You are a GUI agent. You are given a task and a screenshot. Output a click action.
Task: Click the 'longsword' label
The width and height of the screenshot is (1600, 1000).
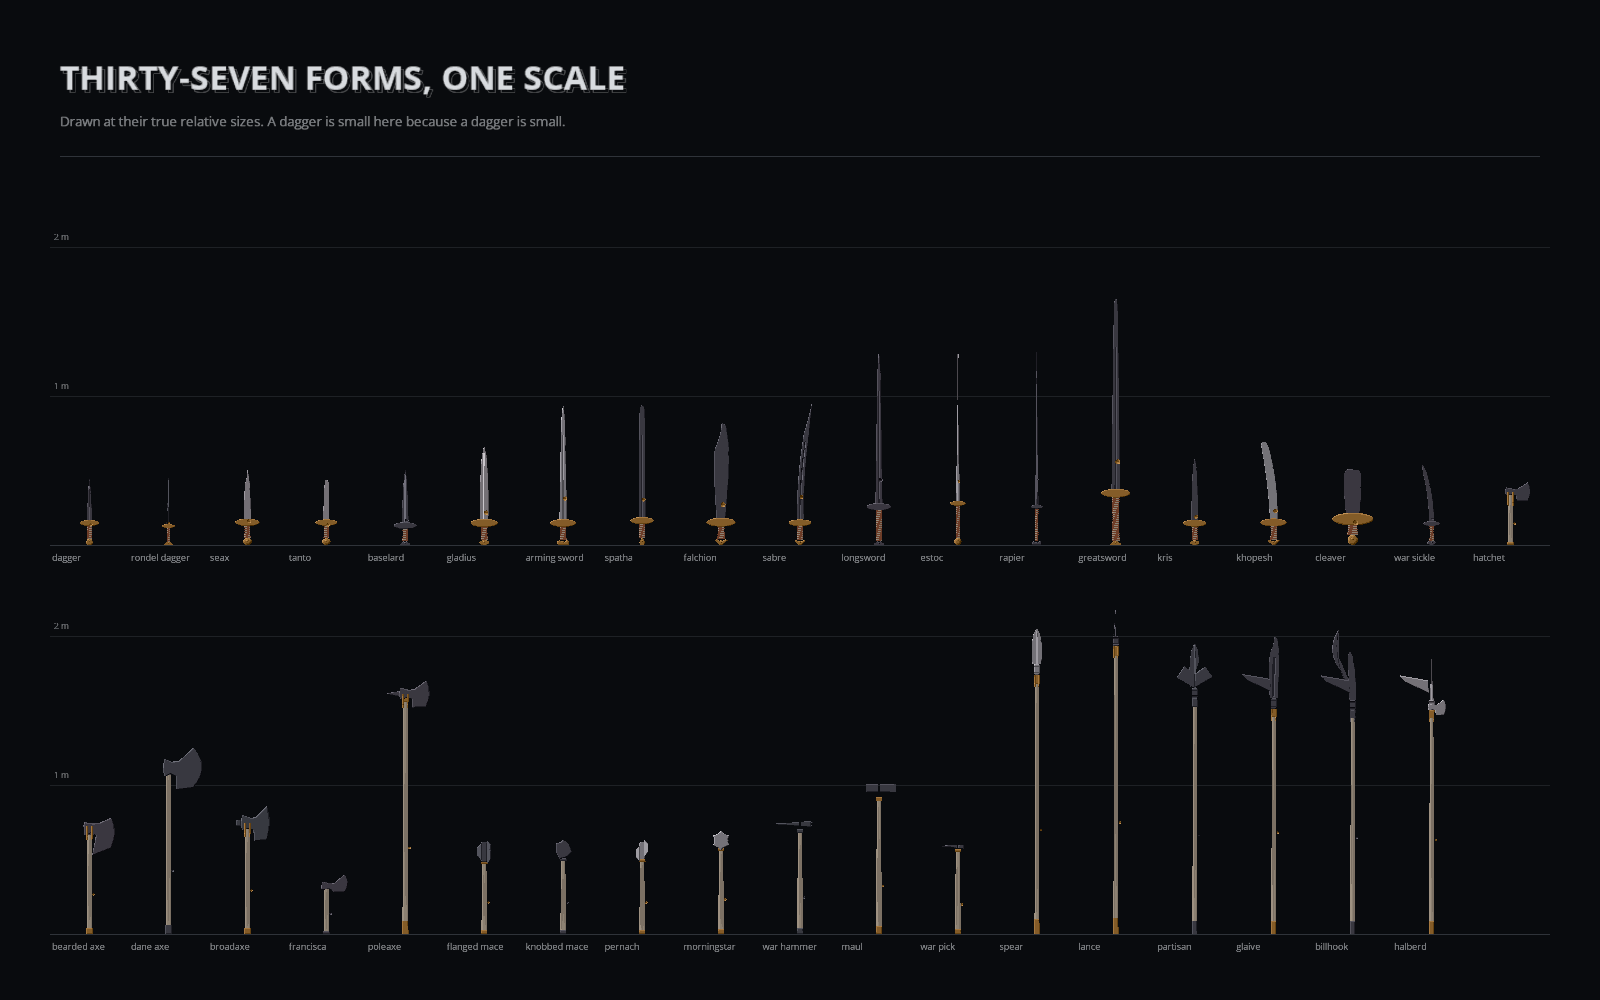point(863,558)
